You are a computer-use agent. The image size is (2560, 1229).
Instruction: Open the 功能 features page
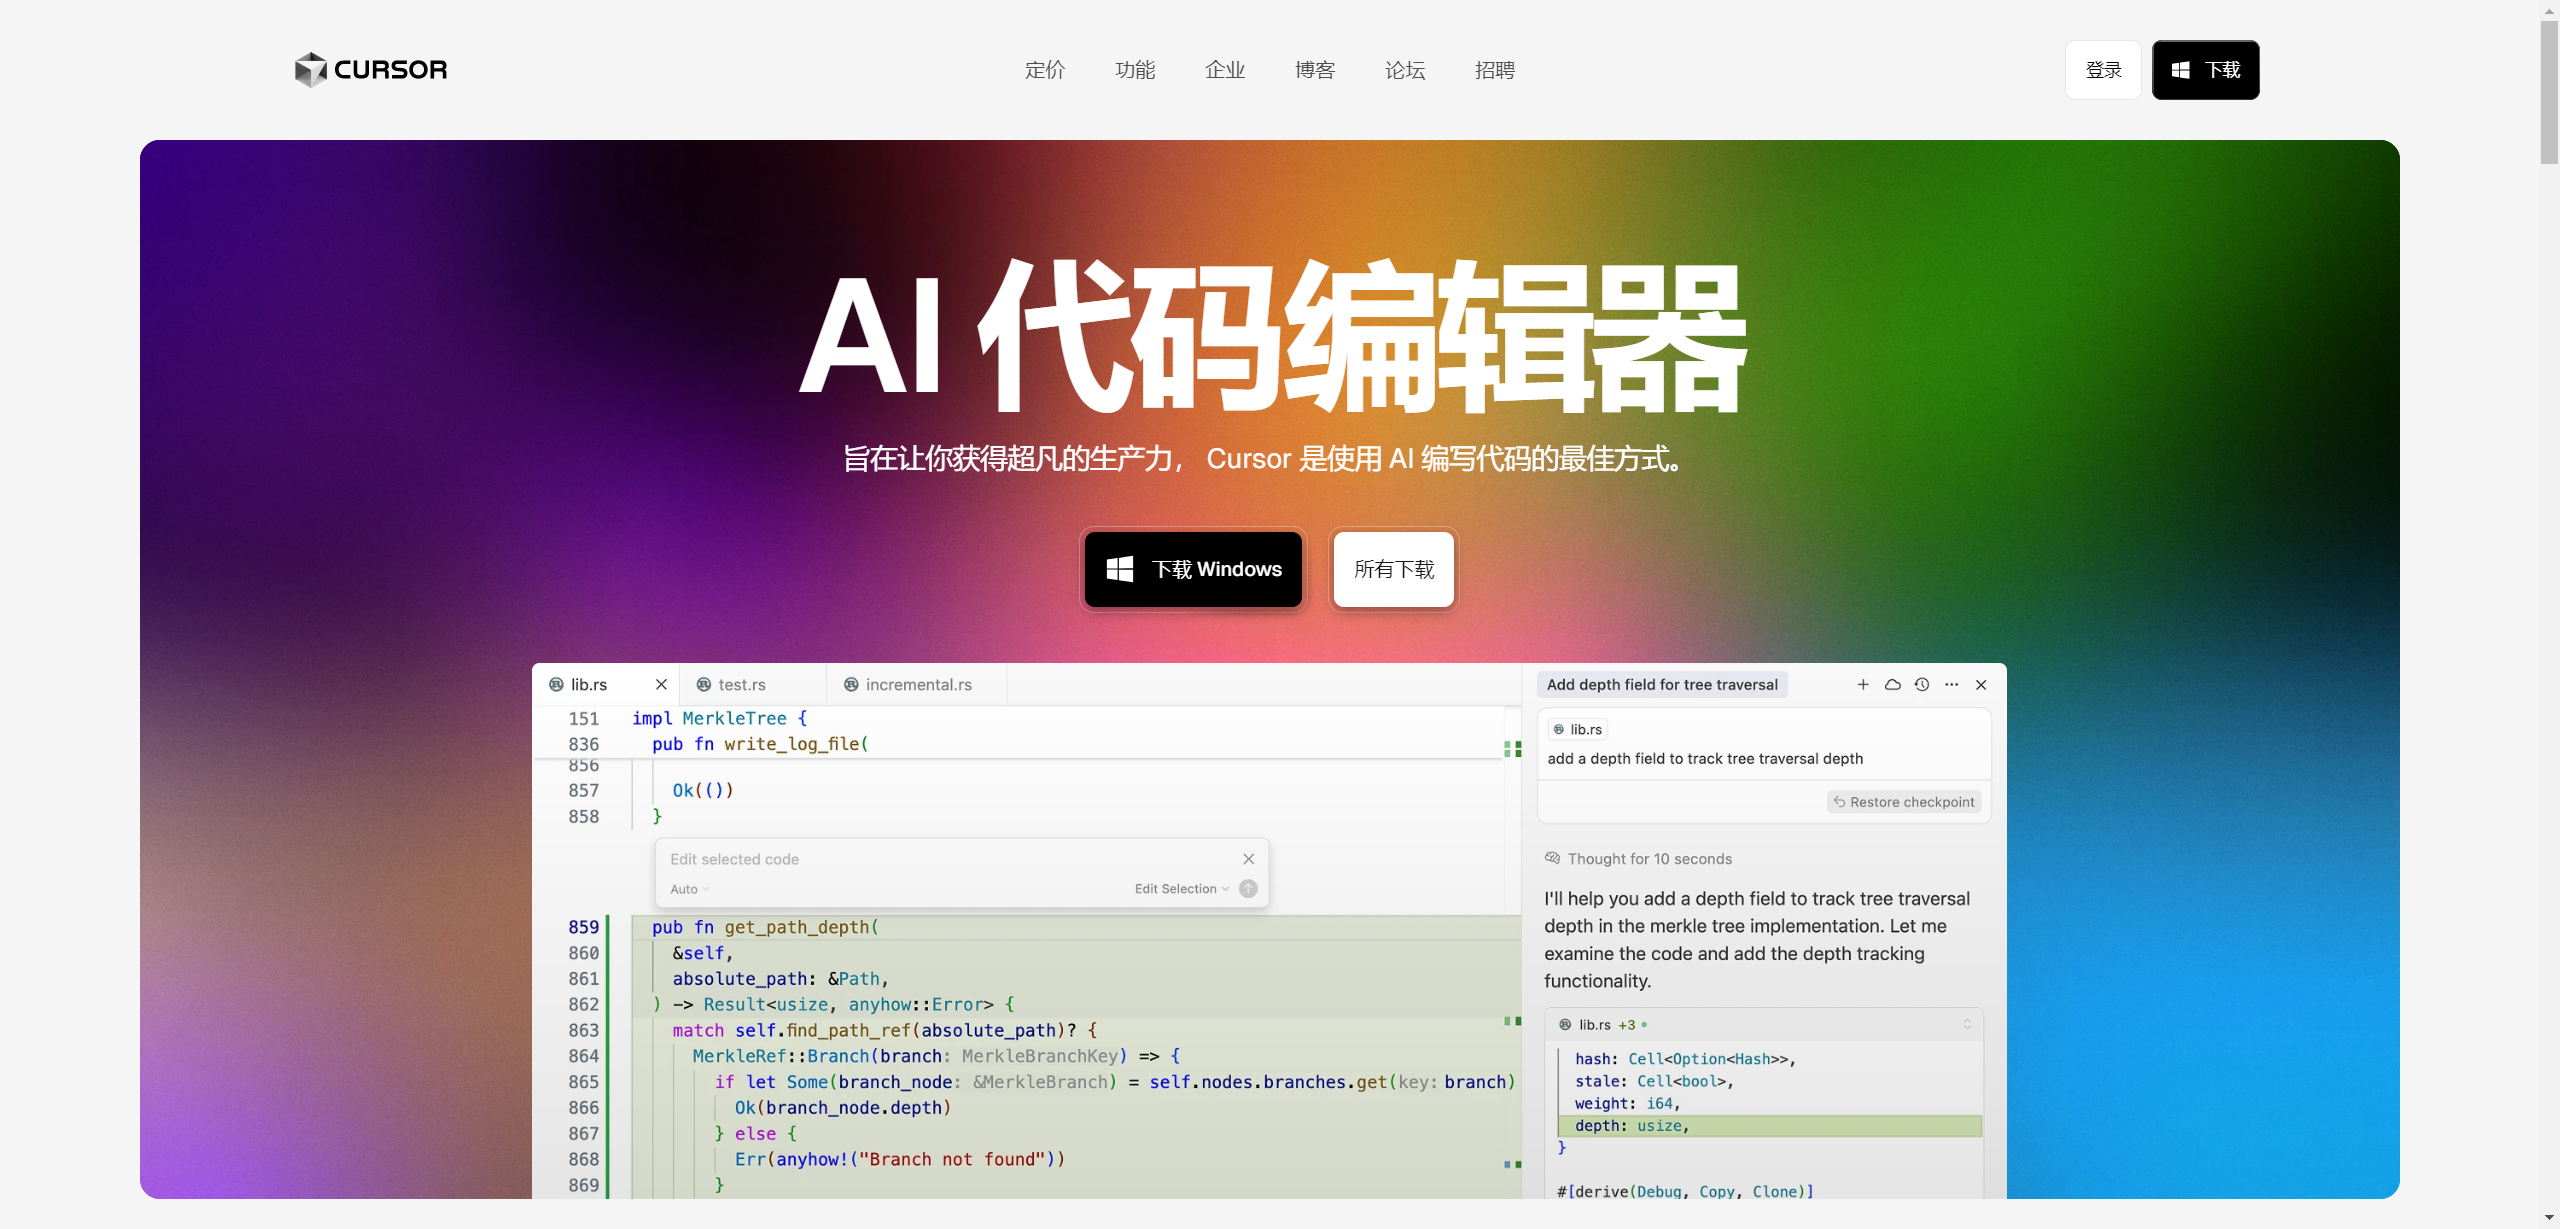pyautogui.click(x=1135, y=70)
